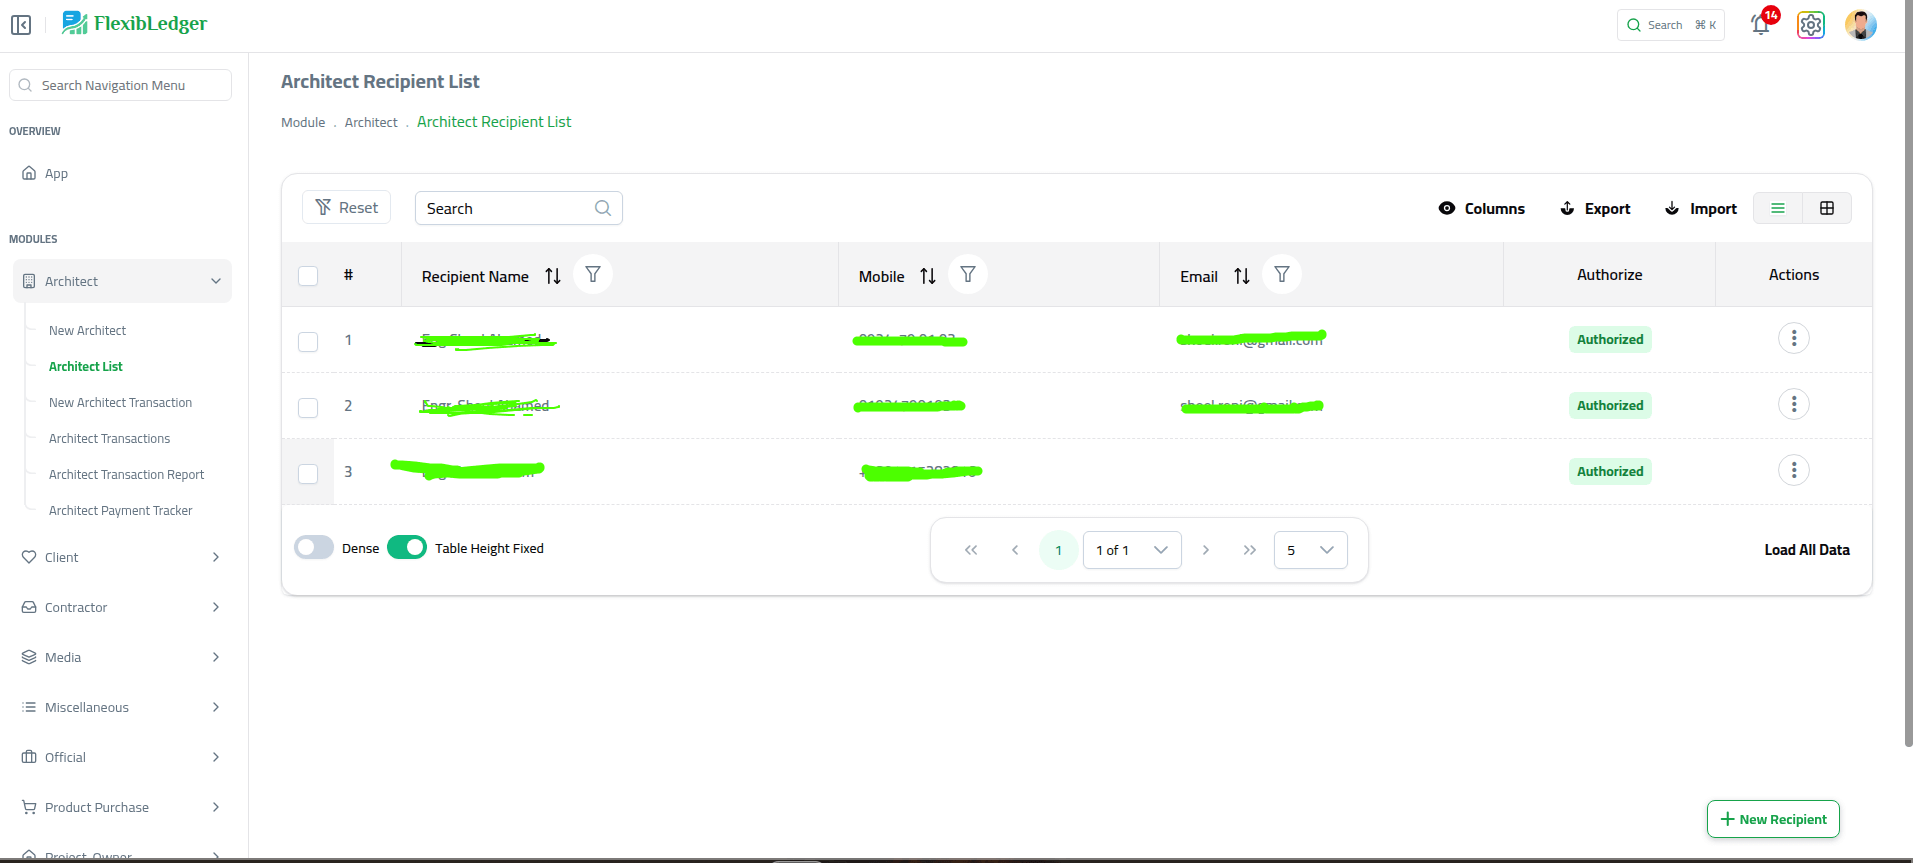The image size is (1913, 863).
Task: Enable the Dense toggle
Action: tap(314, 548)
